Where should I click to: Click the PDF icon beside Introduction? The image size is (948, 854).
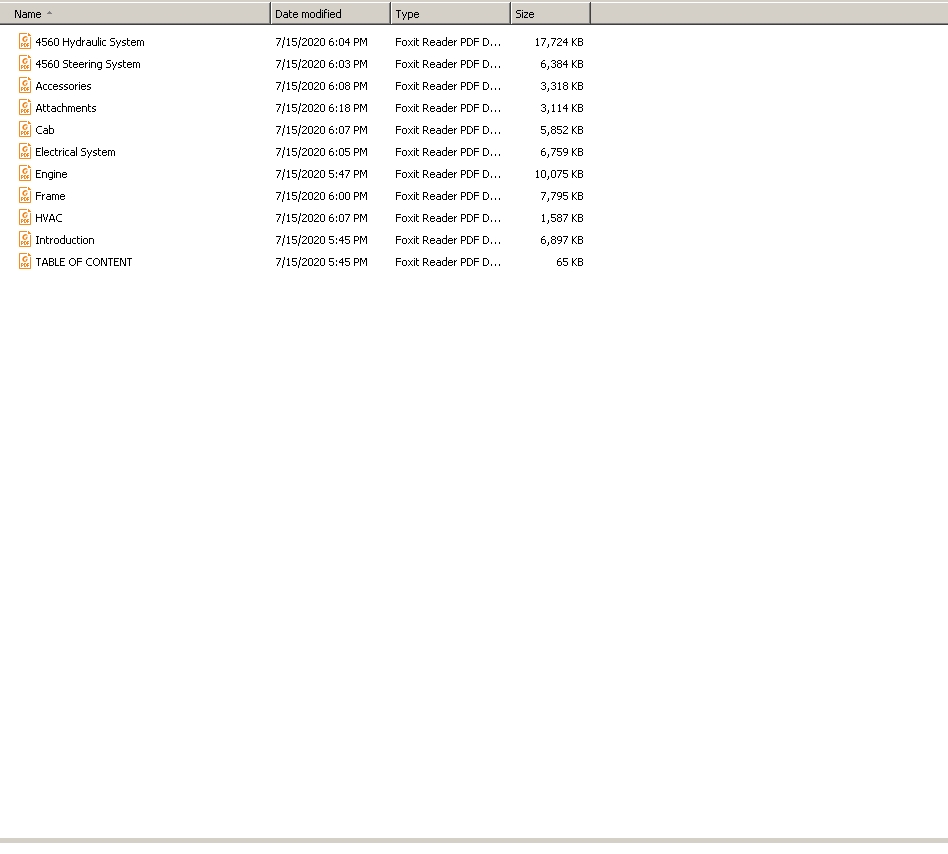[25, 239]
